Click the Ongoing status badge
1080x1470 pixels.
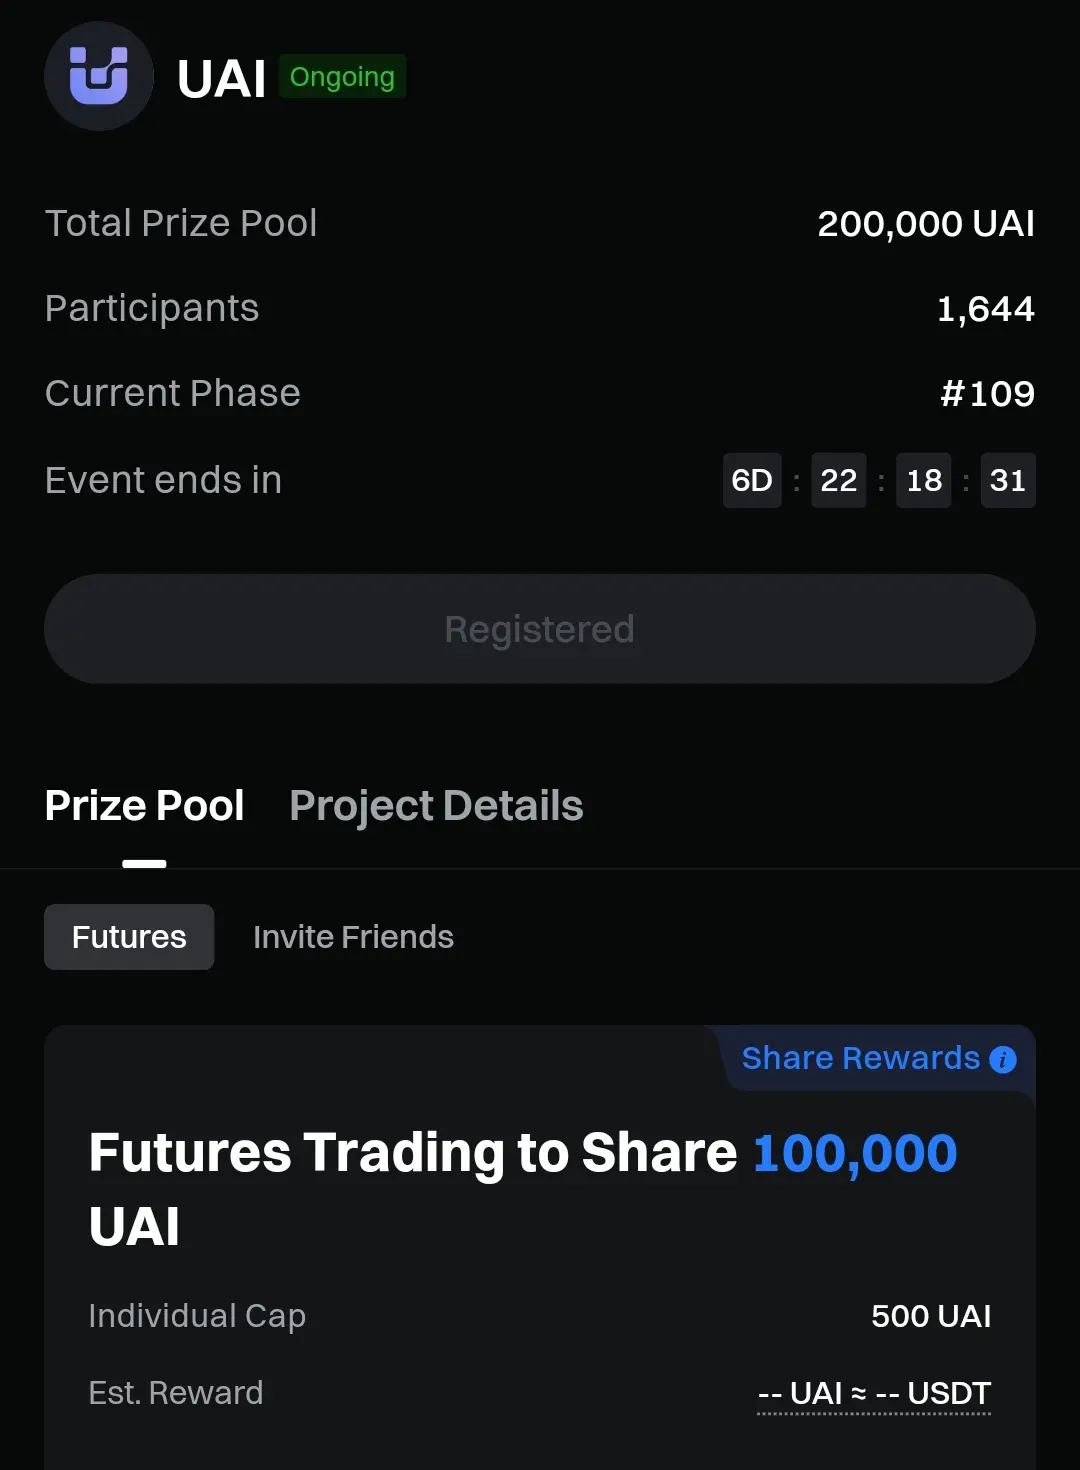(x=342, y=77)
